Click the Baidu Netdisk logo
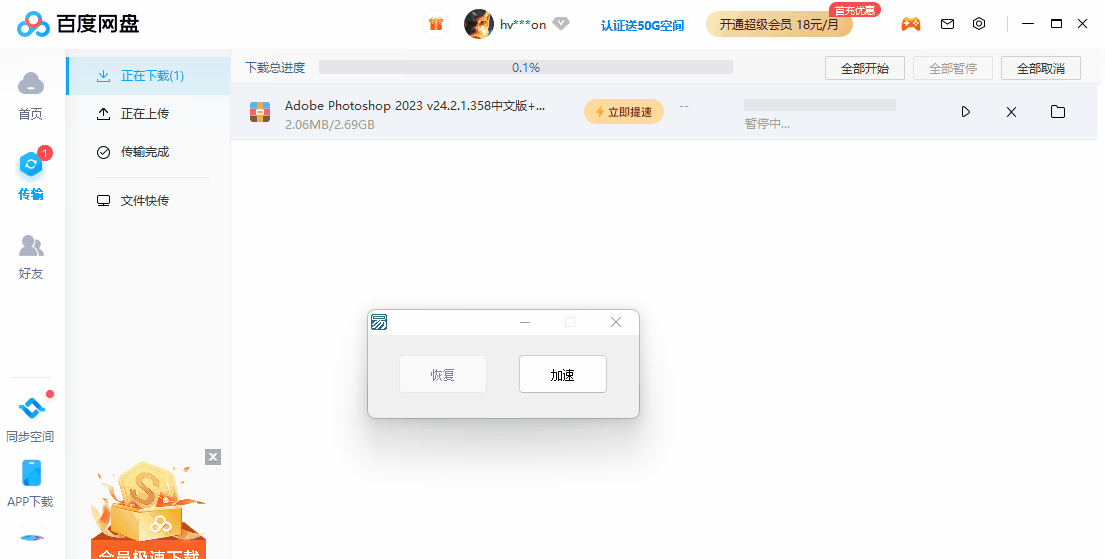1105x559 pixels. point(78,24)
